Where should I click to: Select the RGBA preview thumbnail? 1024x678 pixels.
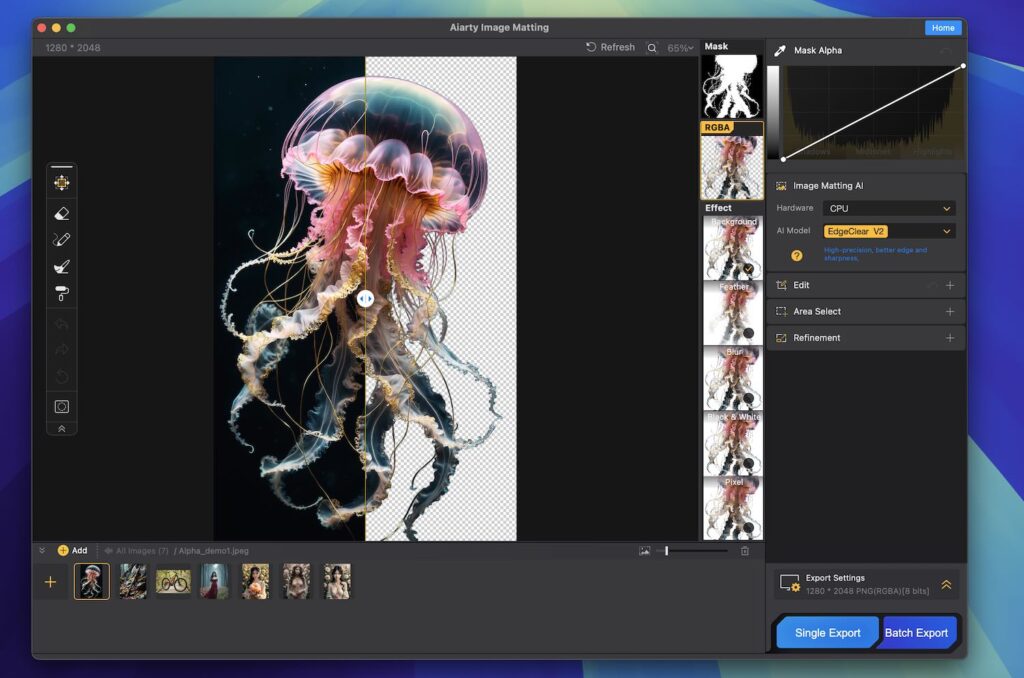731,161
